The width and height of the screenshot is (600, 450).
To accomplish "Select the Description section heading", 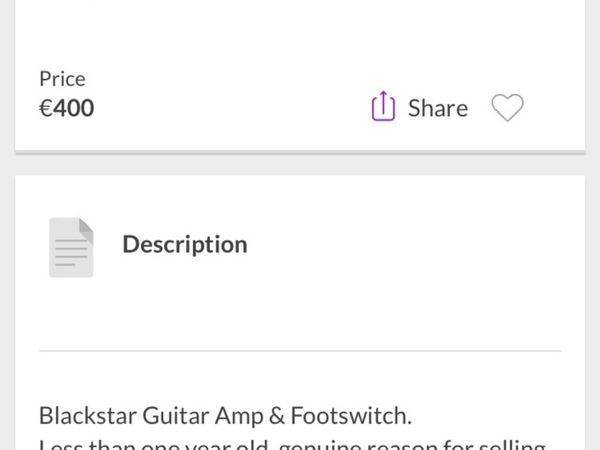I will 184,244.
